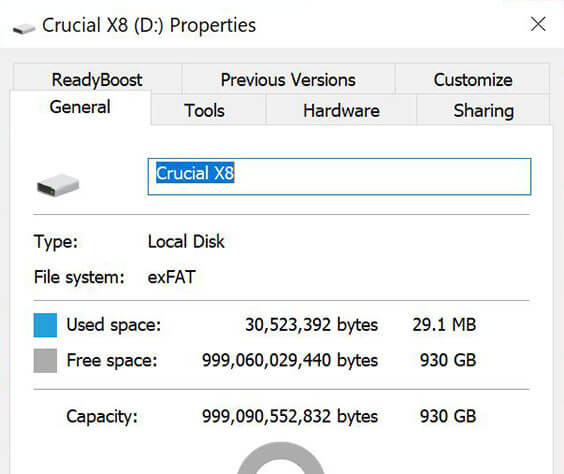This screenshot has height=474, width=564.
Task: Click the disk usage donut chart
Action: tap(281, 458)
